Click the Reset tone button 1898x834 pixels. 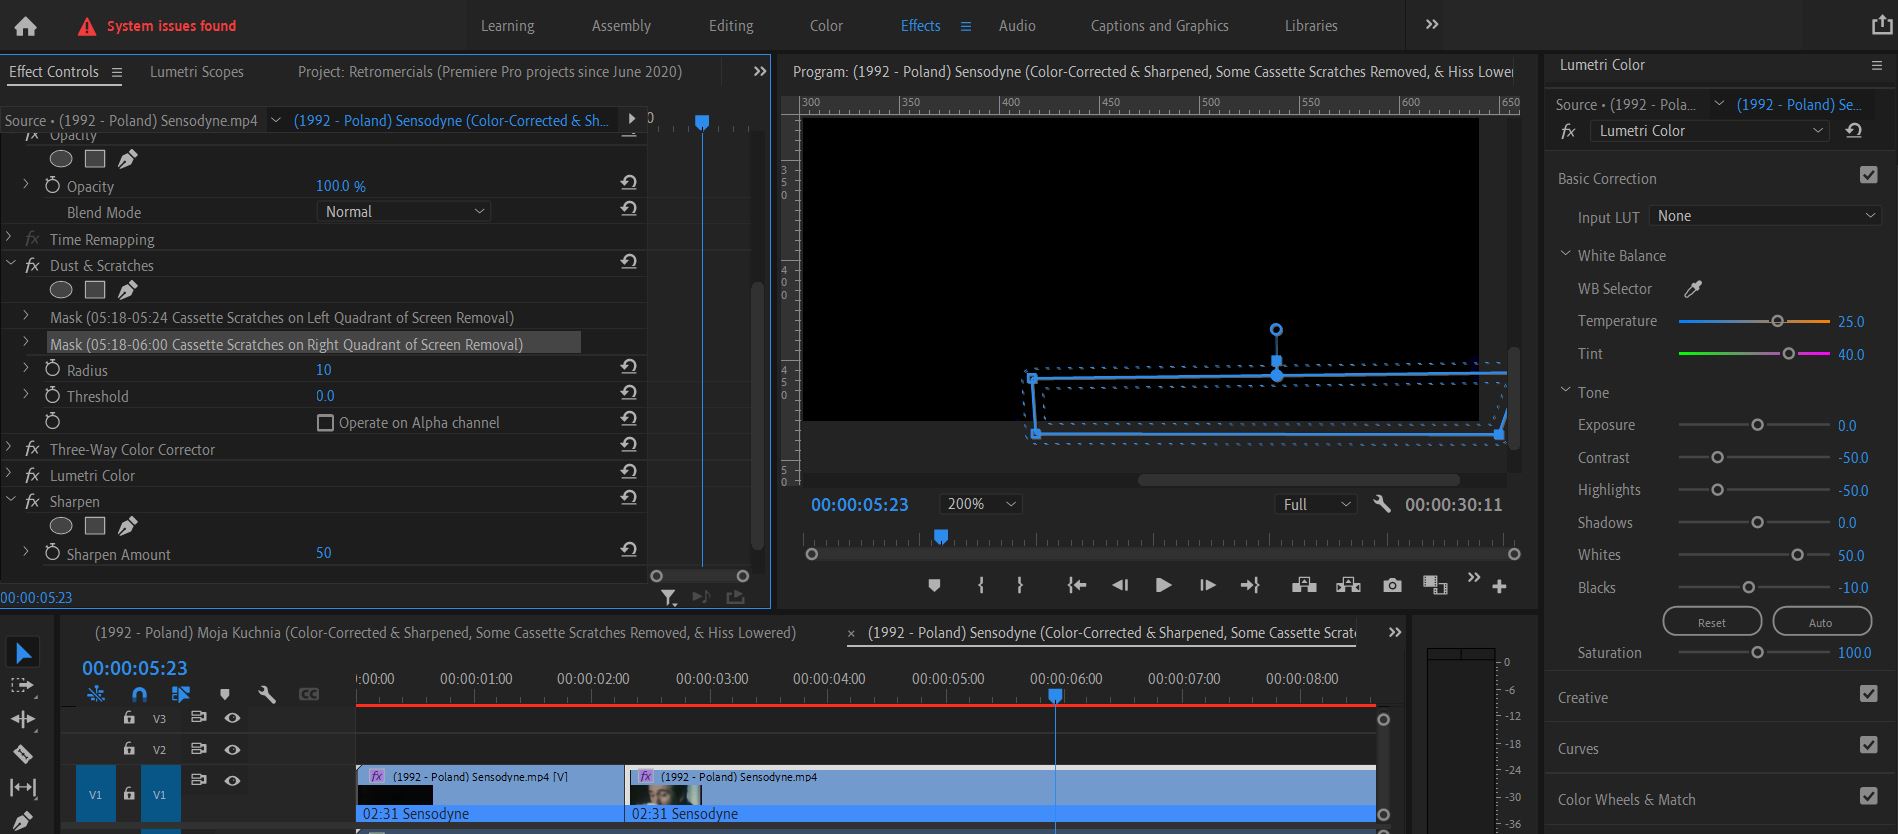pyautogui.click(x=1711, y=622)
